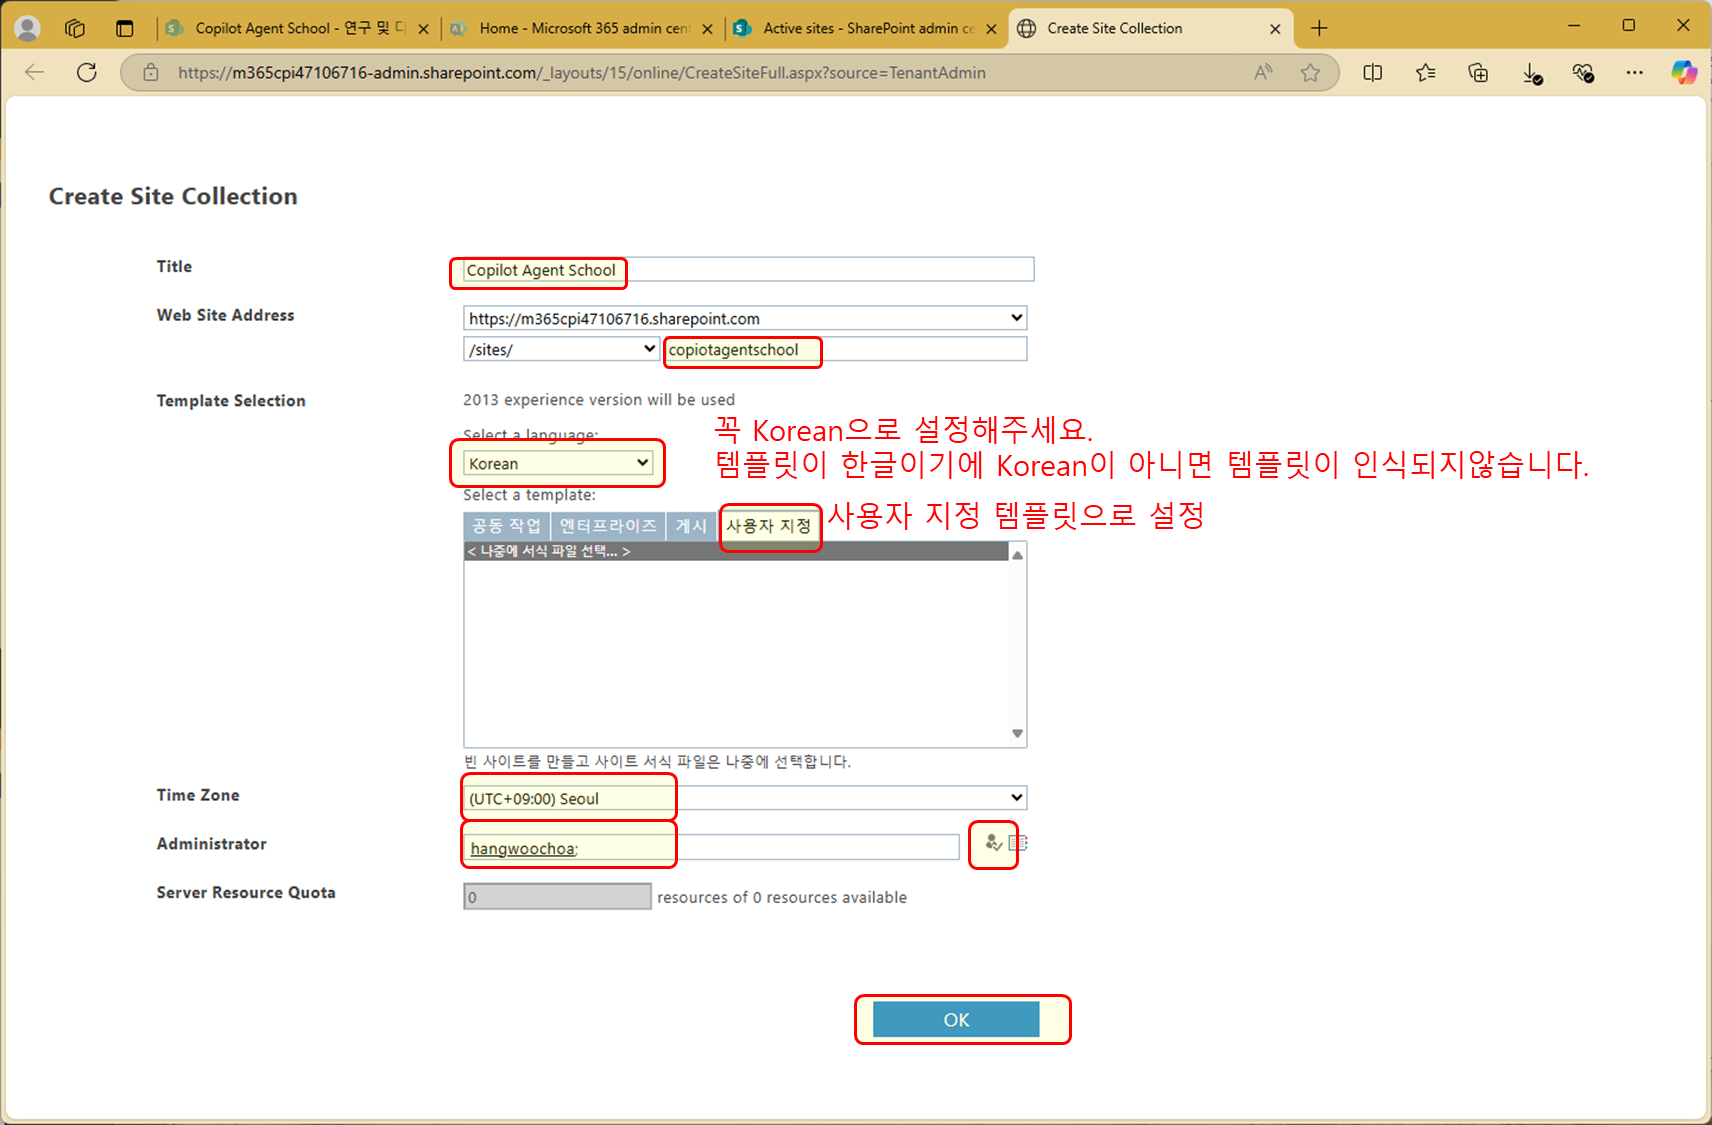This screenshot has height=1125, width=1712.
Task: Open the Favorites list icon
Action: click(1426, 72)
